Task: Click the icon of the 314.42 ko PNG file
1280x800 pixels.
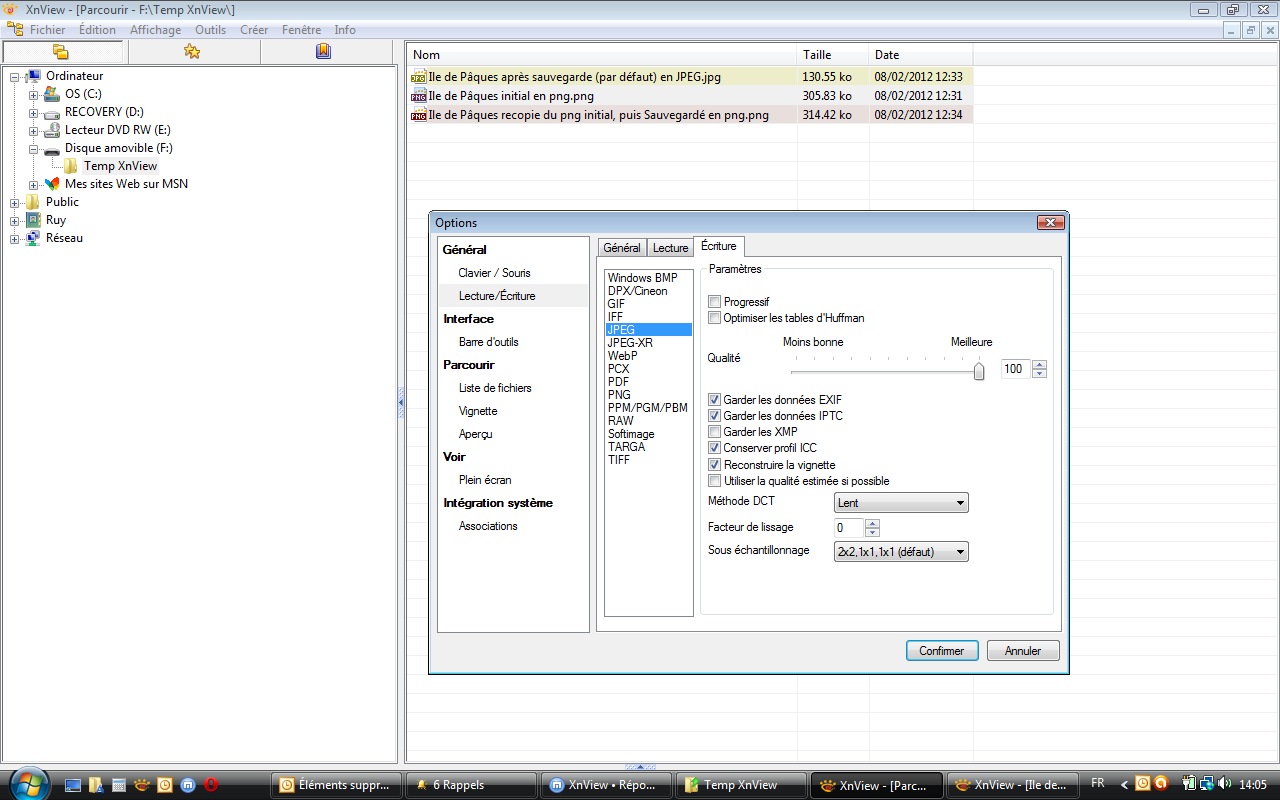Action: [x=418, y=115]
